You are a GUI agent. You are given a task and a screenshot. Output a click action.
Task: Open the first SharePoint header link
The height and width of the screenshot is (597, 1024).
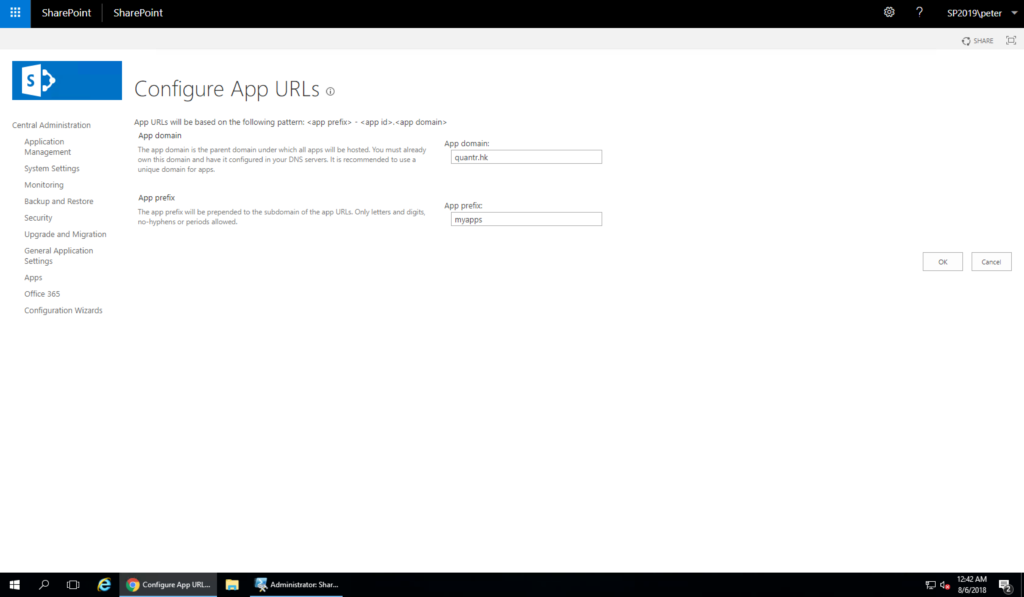point(67,13)
